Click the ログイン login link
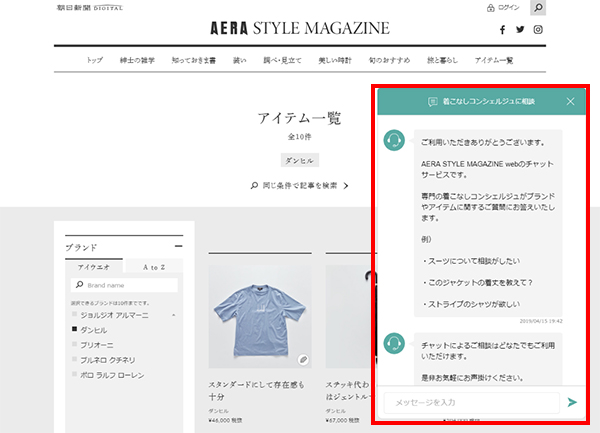Image resolution: width=600 pixels, height=433 pixels. pyautogui.click(x=503, y=8)
